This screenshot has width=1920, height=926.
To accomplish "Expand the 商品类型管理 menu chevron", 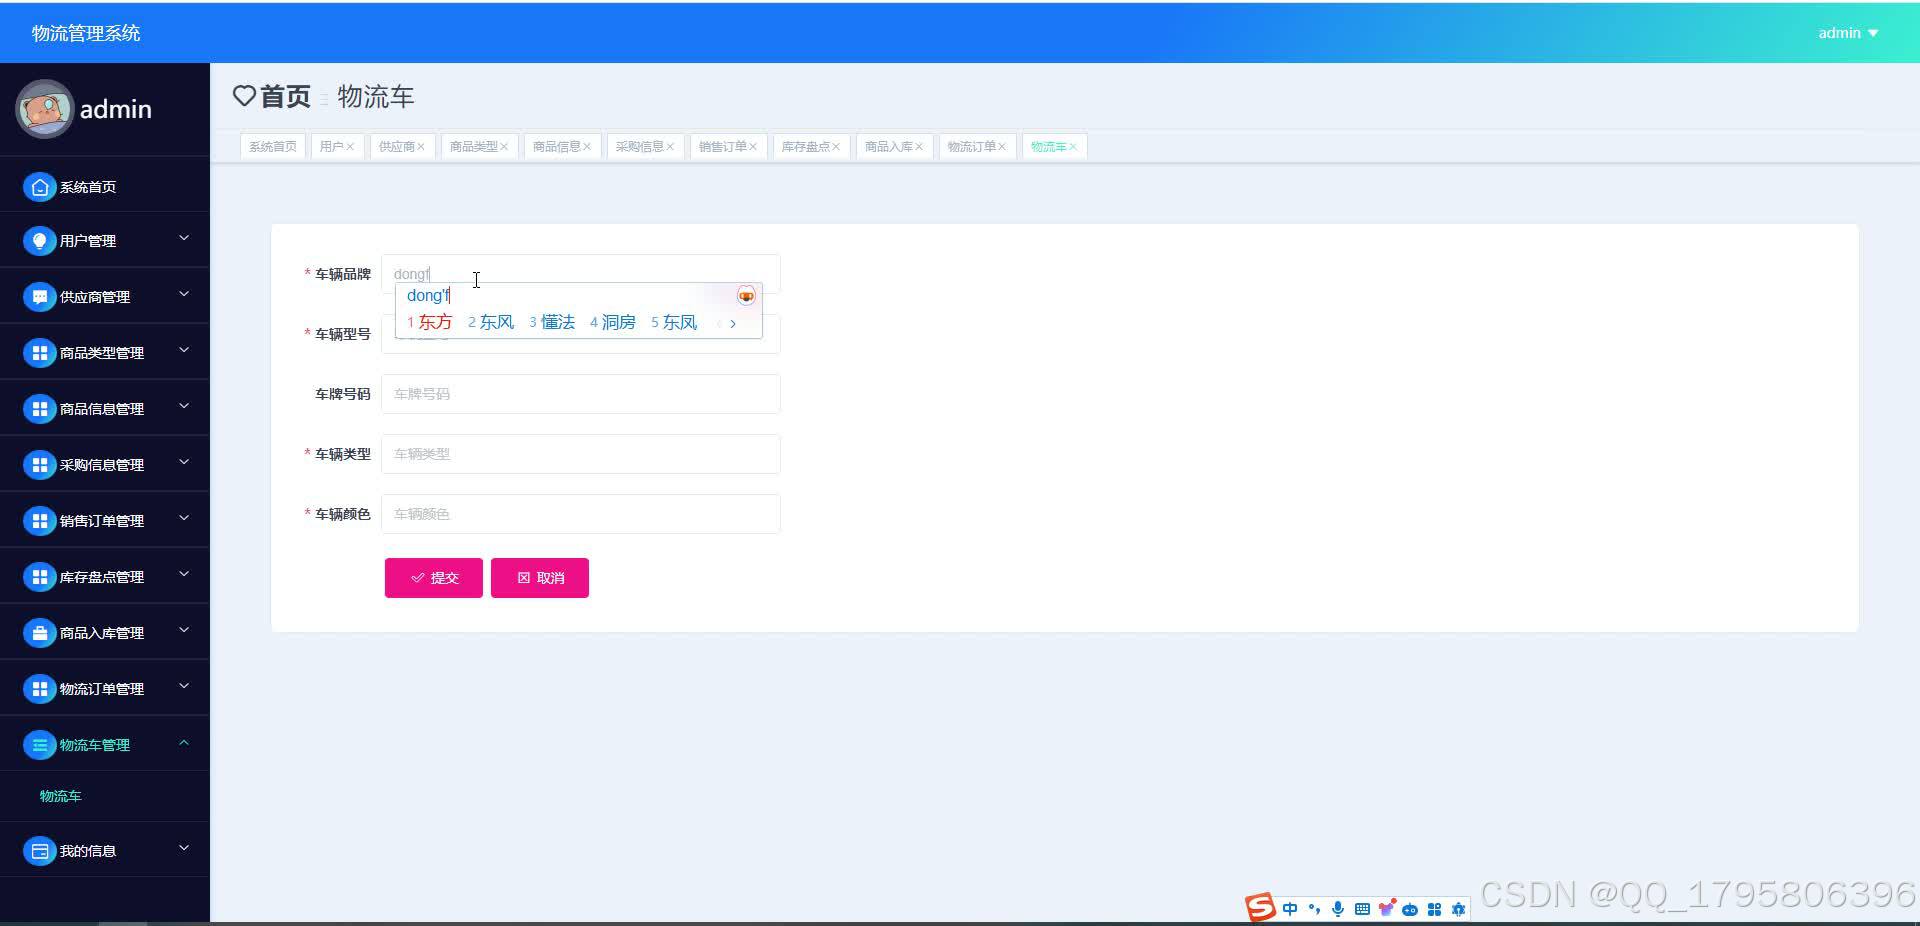I will coord(184,350).
